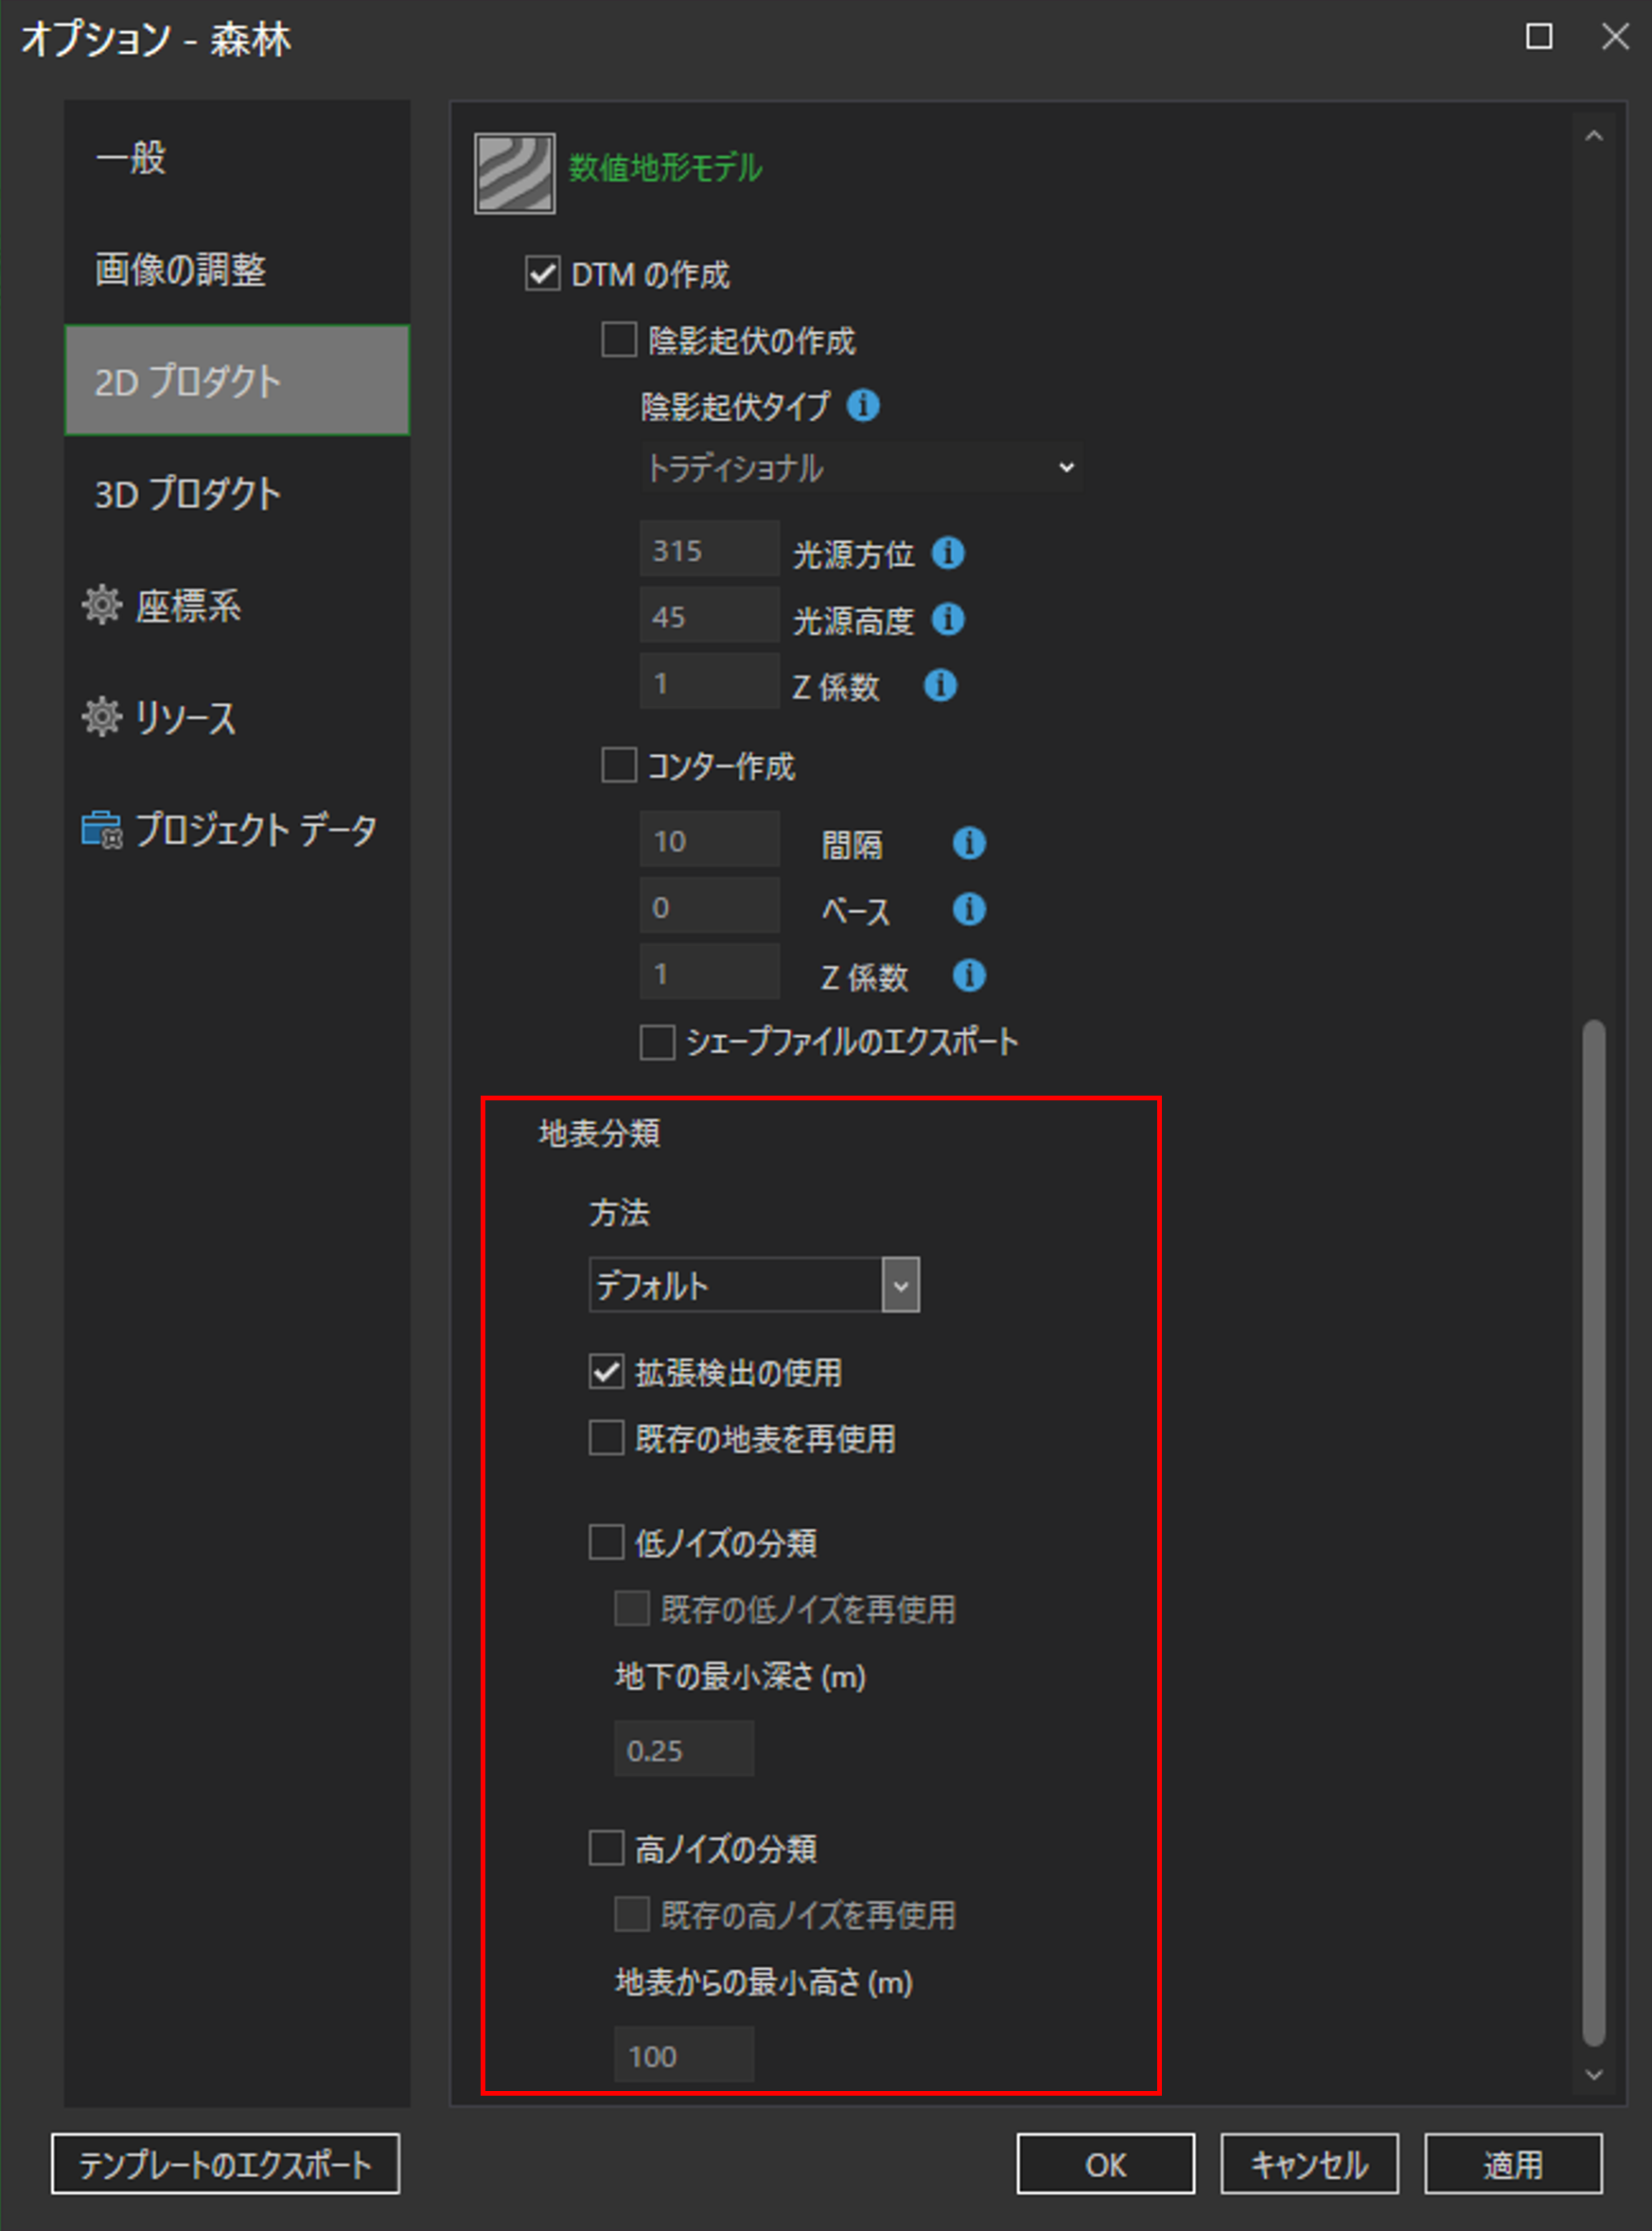The height and width of the screenshot is (2231, 1652).
Task: Click the プロジェクト データ briefcase icon
Action: coord(101,829)
